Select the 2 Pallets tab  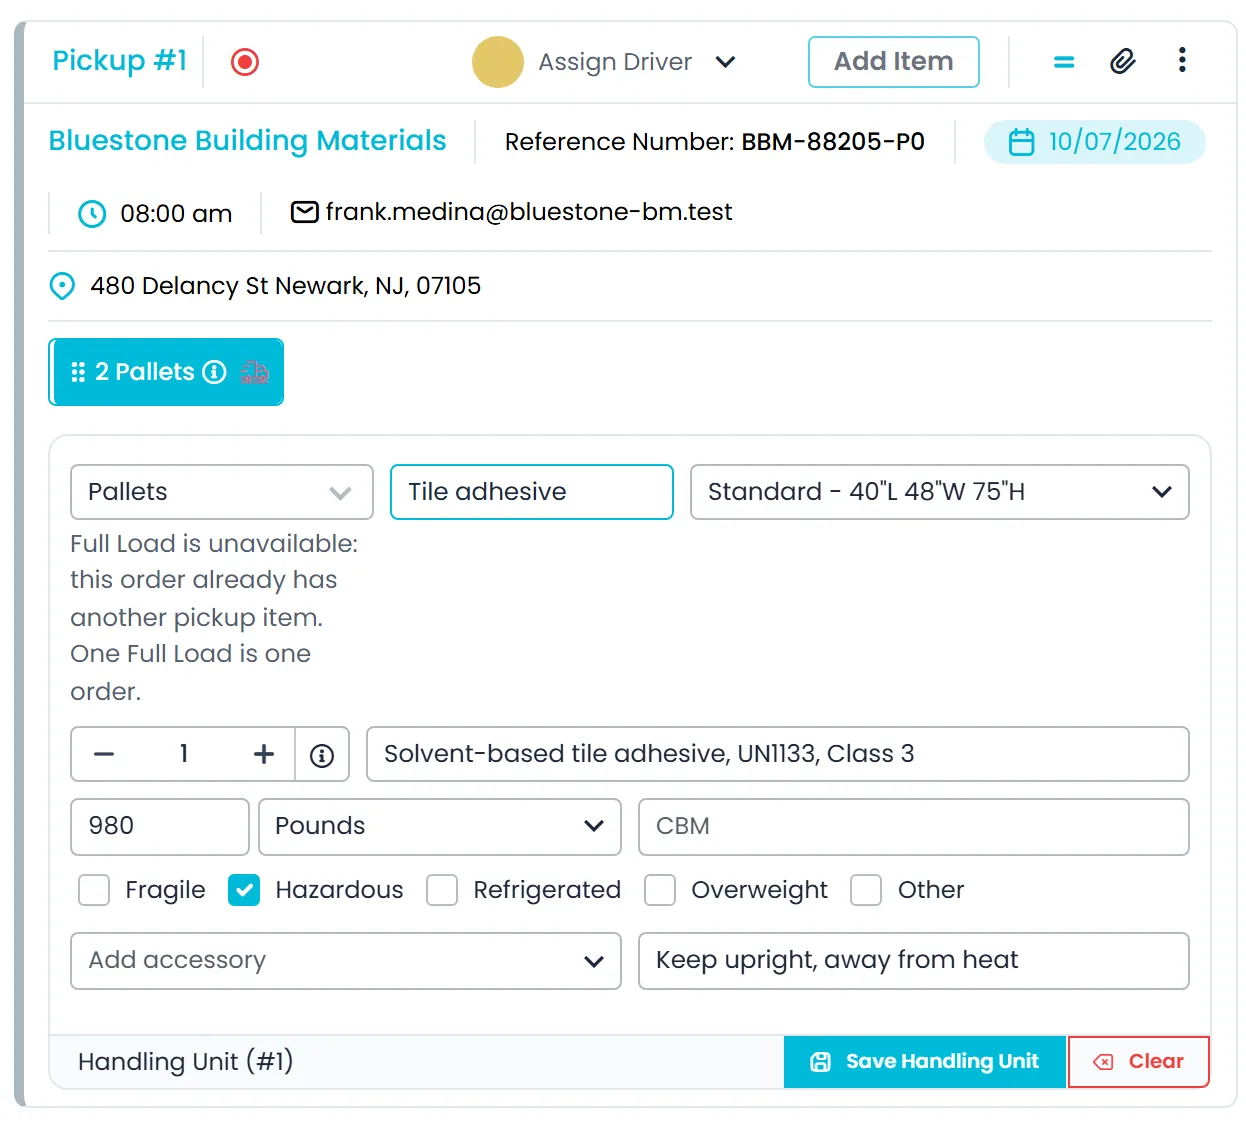point(166,372)
